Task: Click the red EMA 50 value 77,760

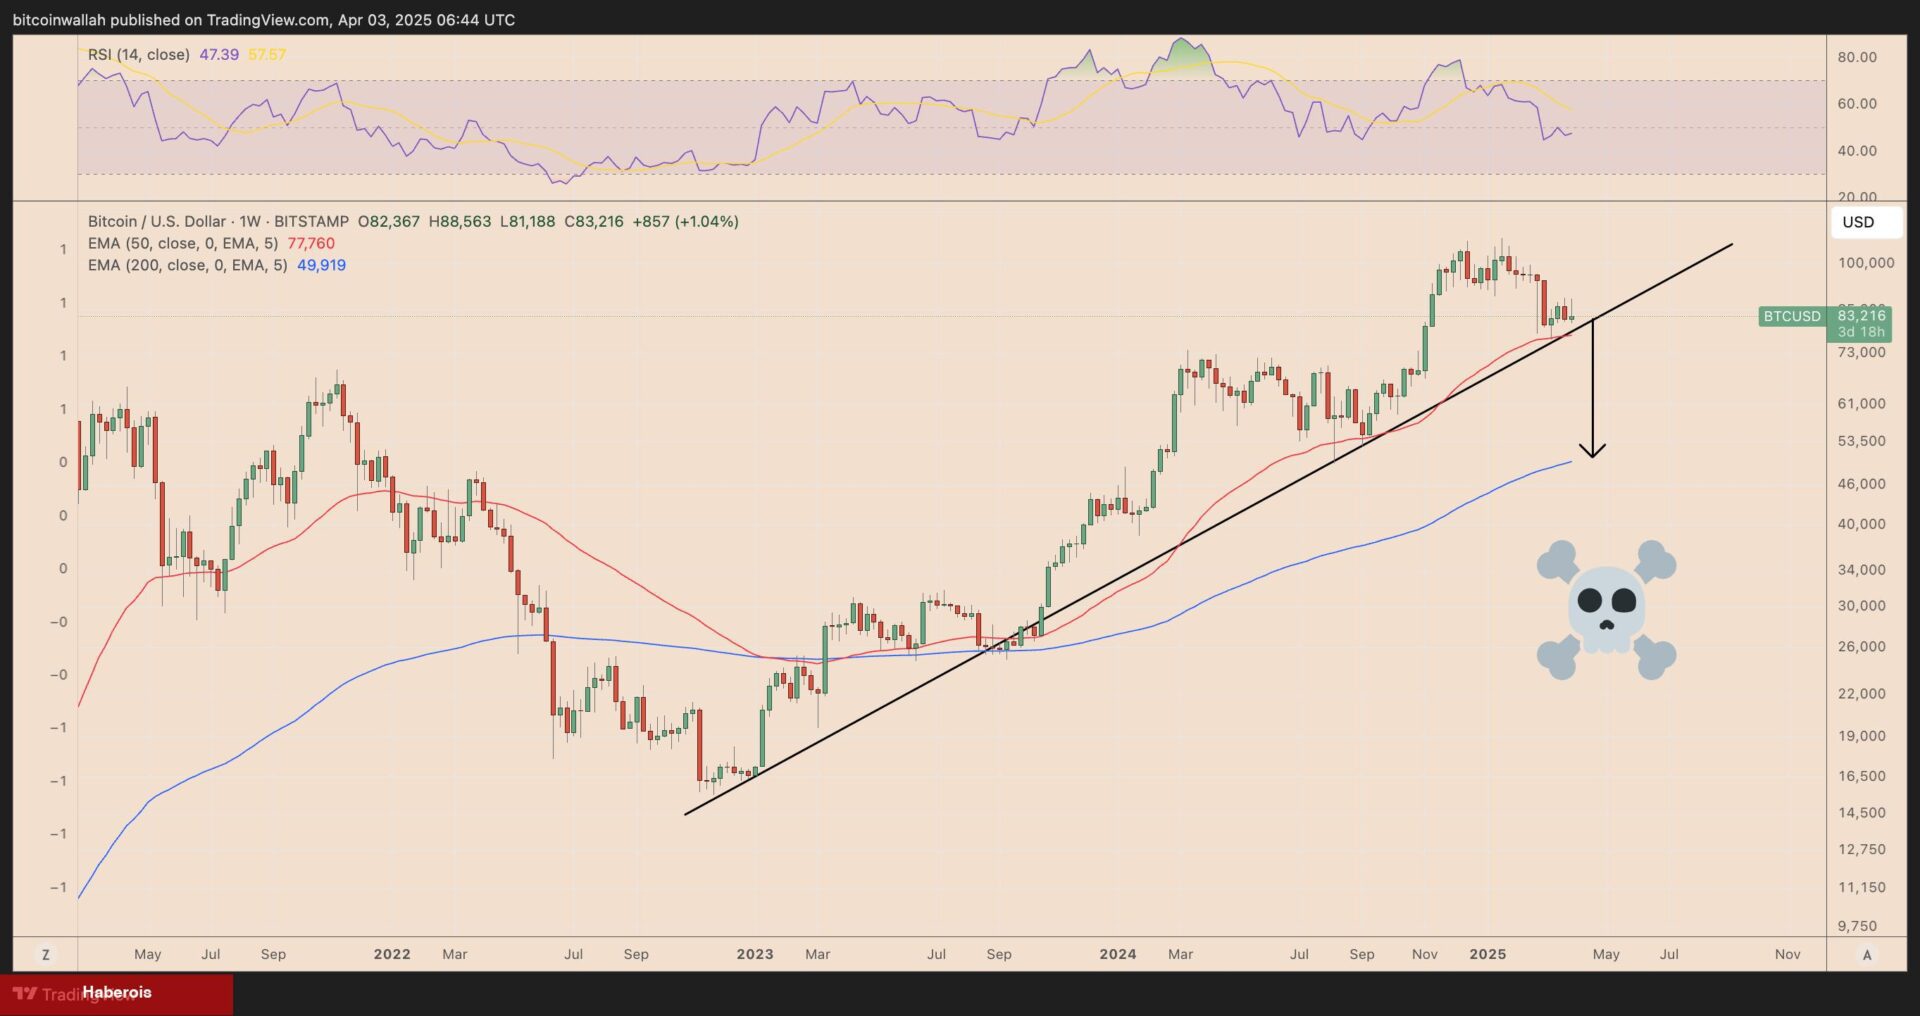Action: [x=311, y=243]
